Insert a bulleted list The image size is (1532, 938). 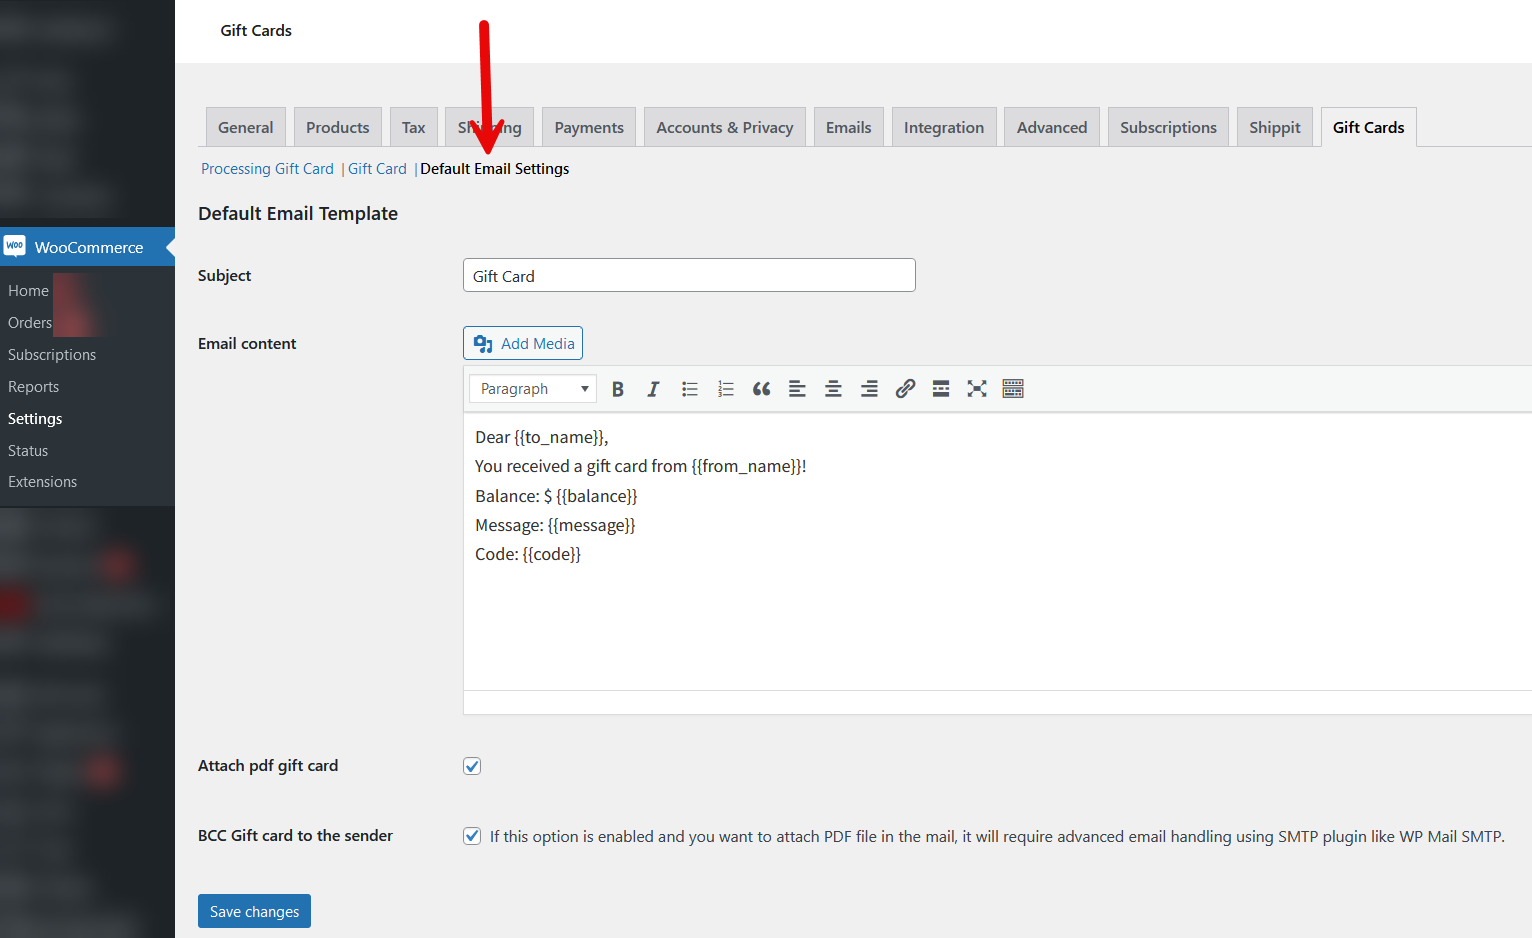pos(690,389)
